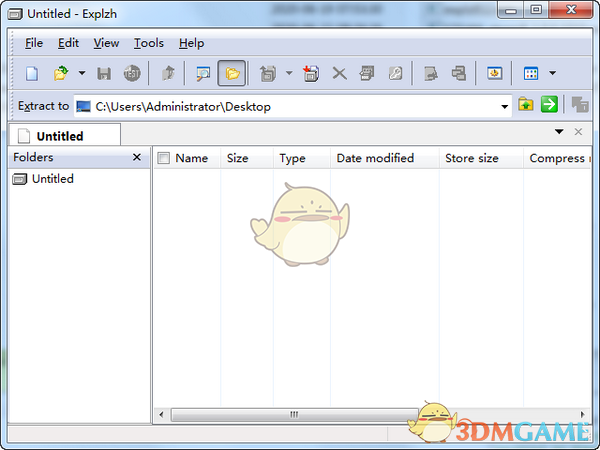Maximize the Explzh window
This screenshot has height=450, width=600.
(536, 10)
